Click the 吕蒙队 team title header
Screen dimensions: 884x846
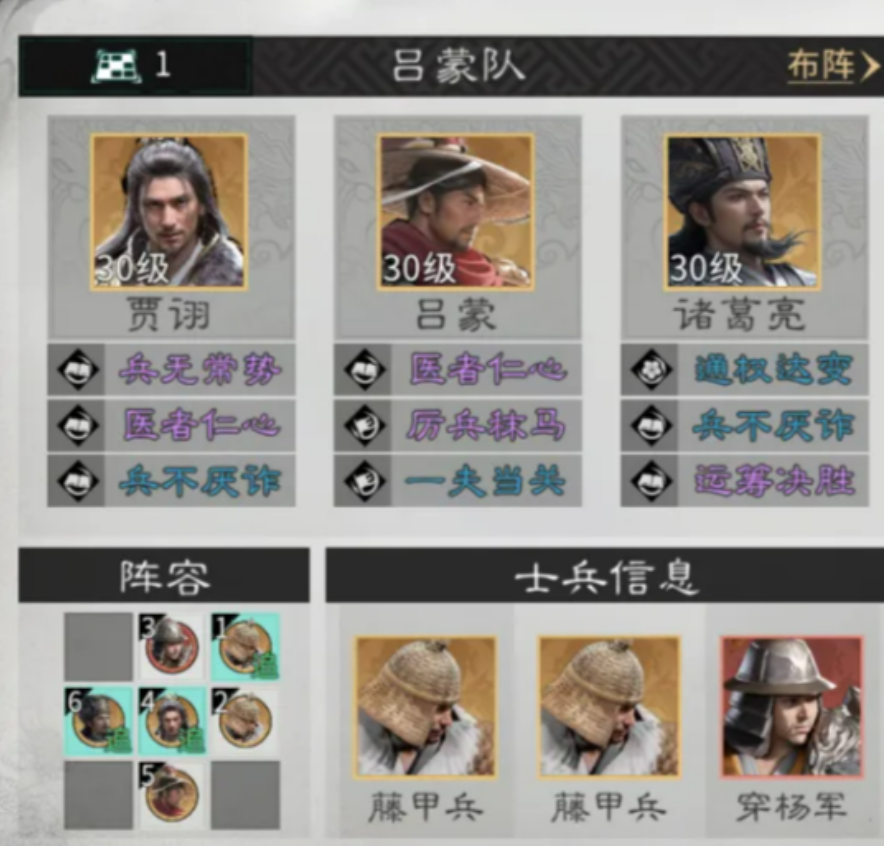458,66
